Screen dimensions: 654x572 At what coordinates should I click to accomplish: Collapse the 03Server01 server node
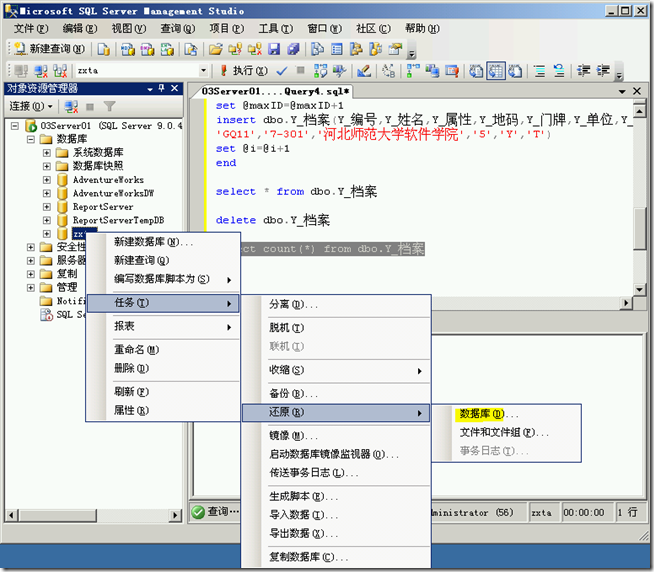coord(15,126)
